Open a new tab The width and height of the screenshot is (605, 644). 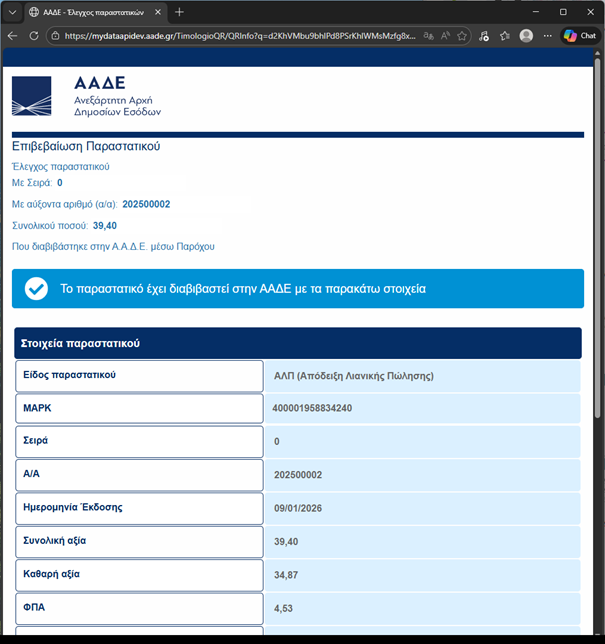pos(179,12)
